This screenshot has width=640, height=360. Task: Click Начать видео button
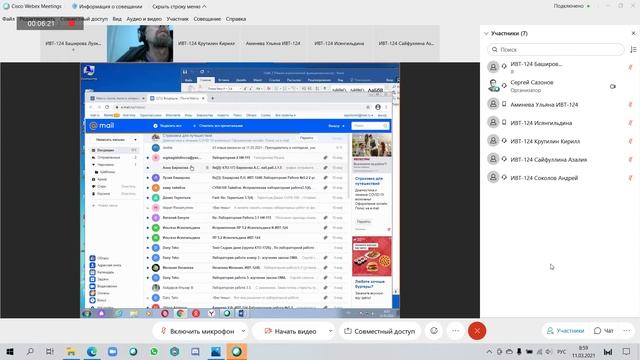290,331
